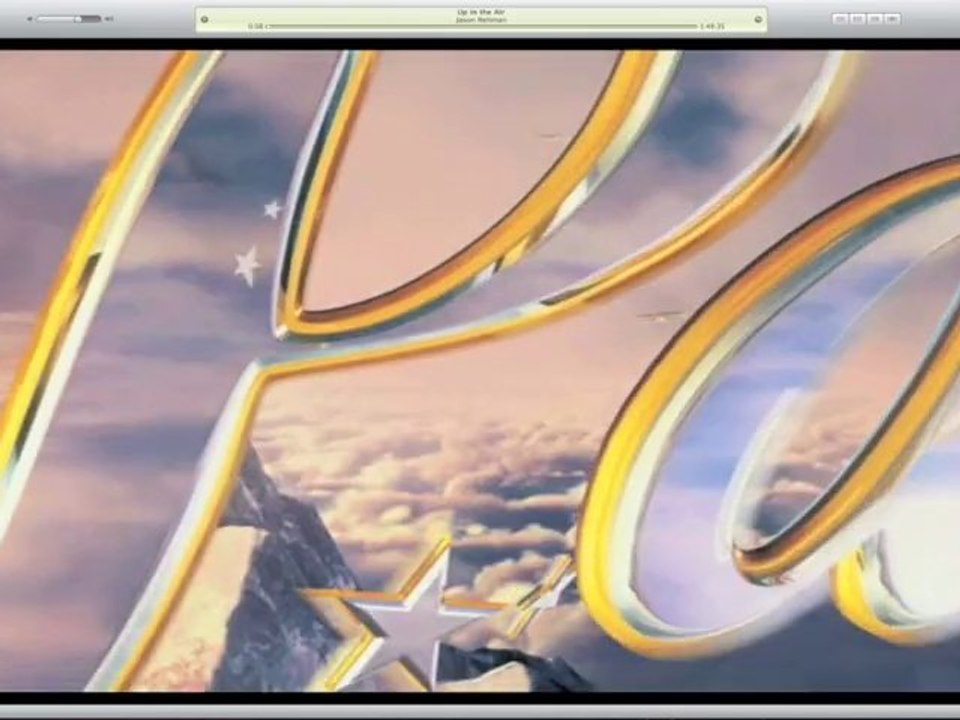Image resolution: width=960 pixels, height=720 pixels.
Task: Click the elapsed time readout
Action: (x=256, y=26)
